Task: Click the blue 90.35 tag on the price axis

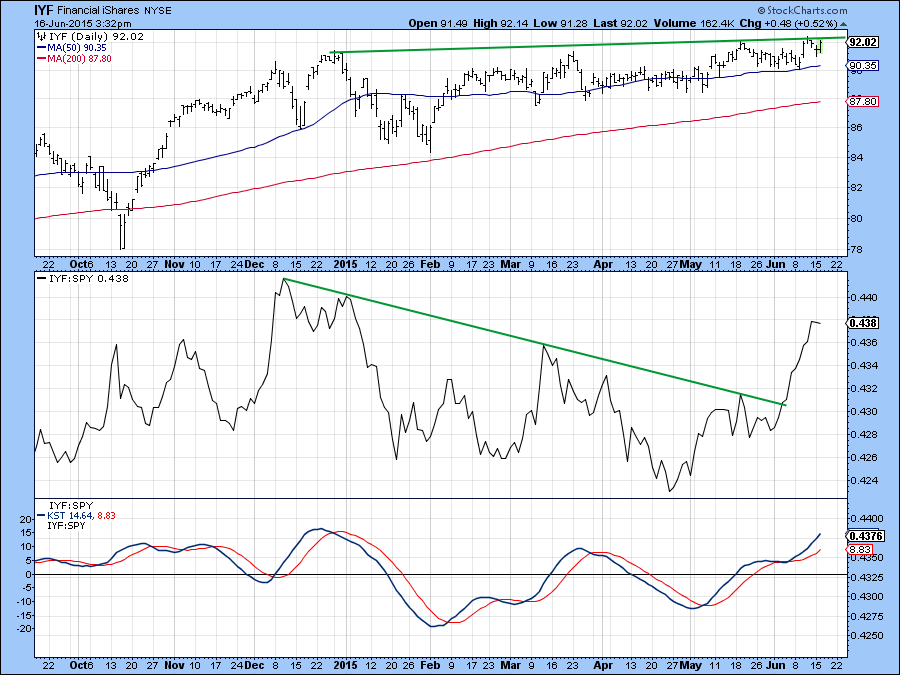Action: (x=863, y=65)
